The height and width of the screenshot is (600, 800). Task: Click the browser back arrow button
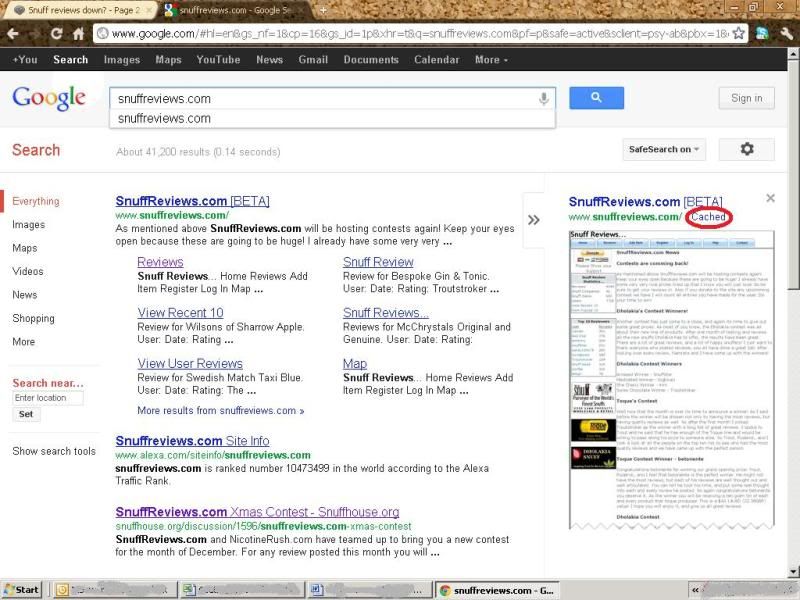click(13, 34)
